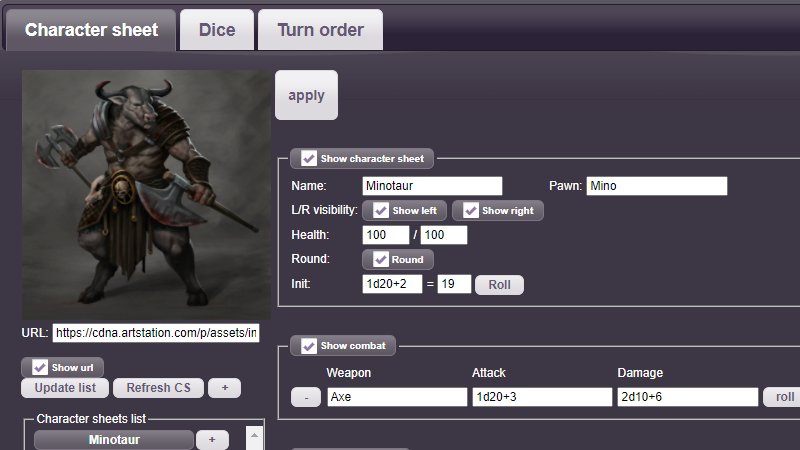This screenshot has height=450, width=800.
Task: Remove the Axe weapon with minus button
Action: [x=306, y=397]
